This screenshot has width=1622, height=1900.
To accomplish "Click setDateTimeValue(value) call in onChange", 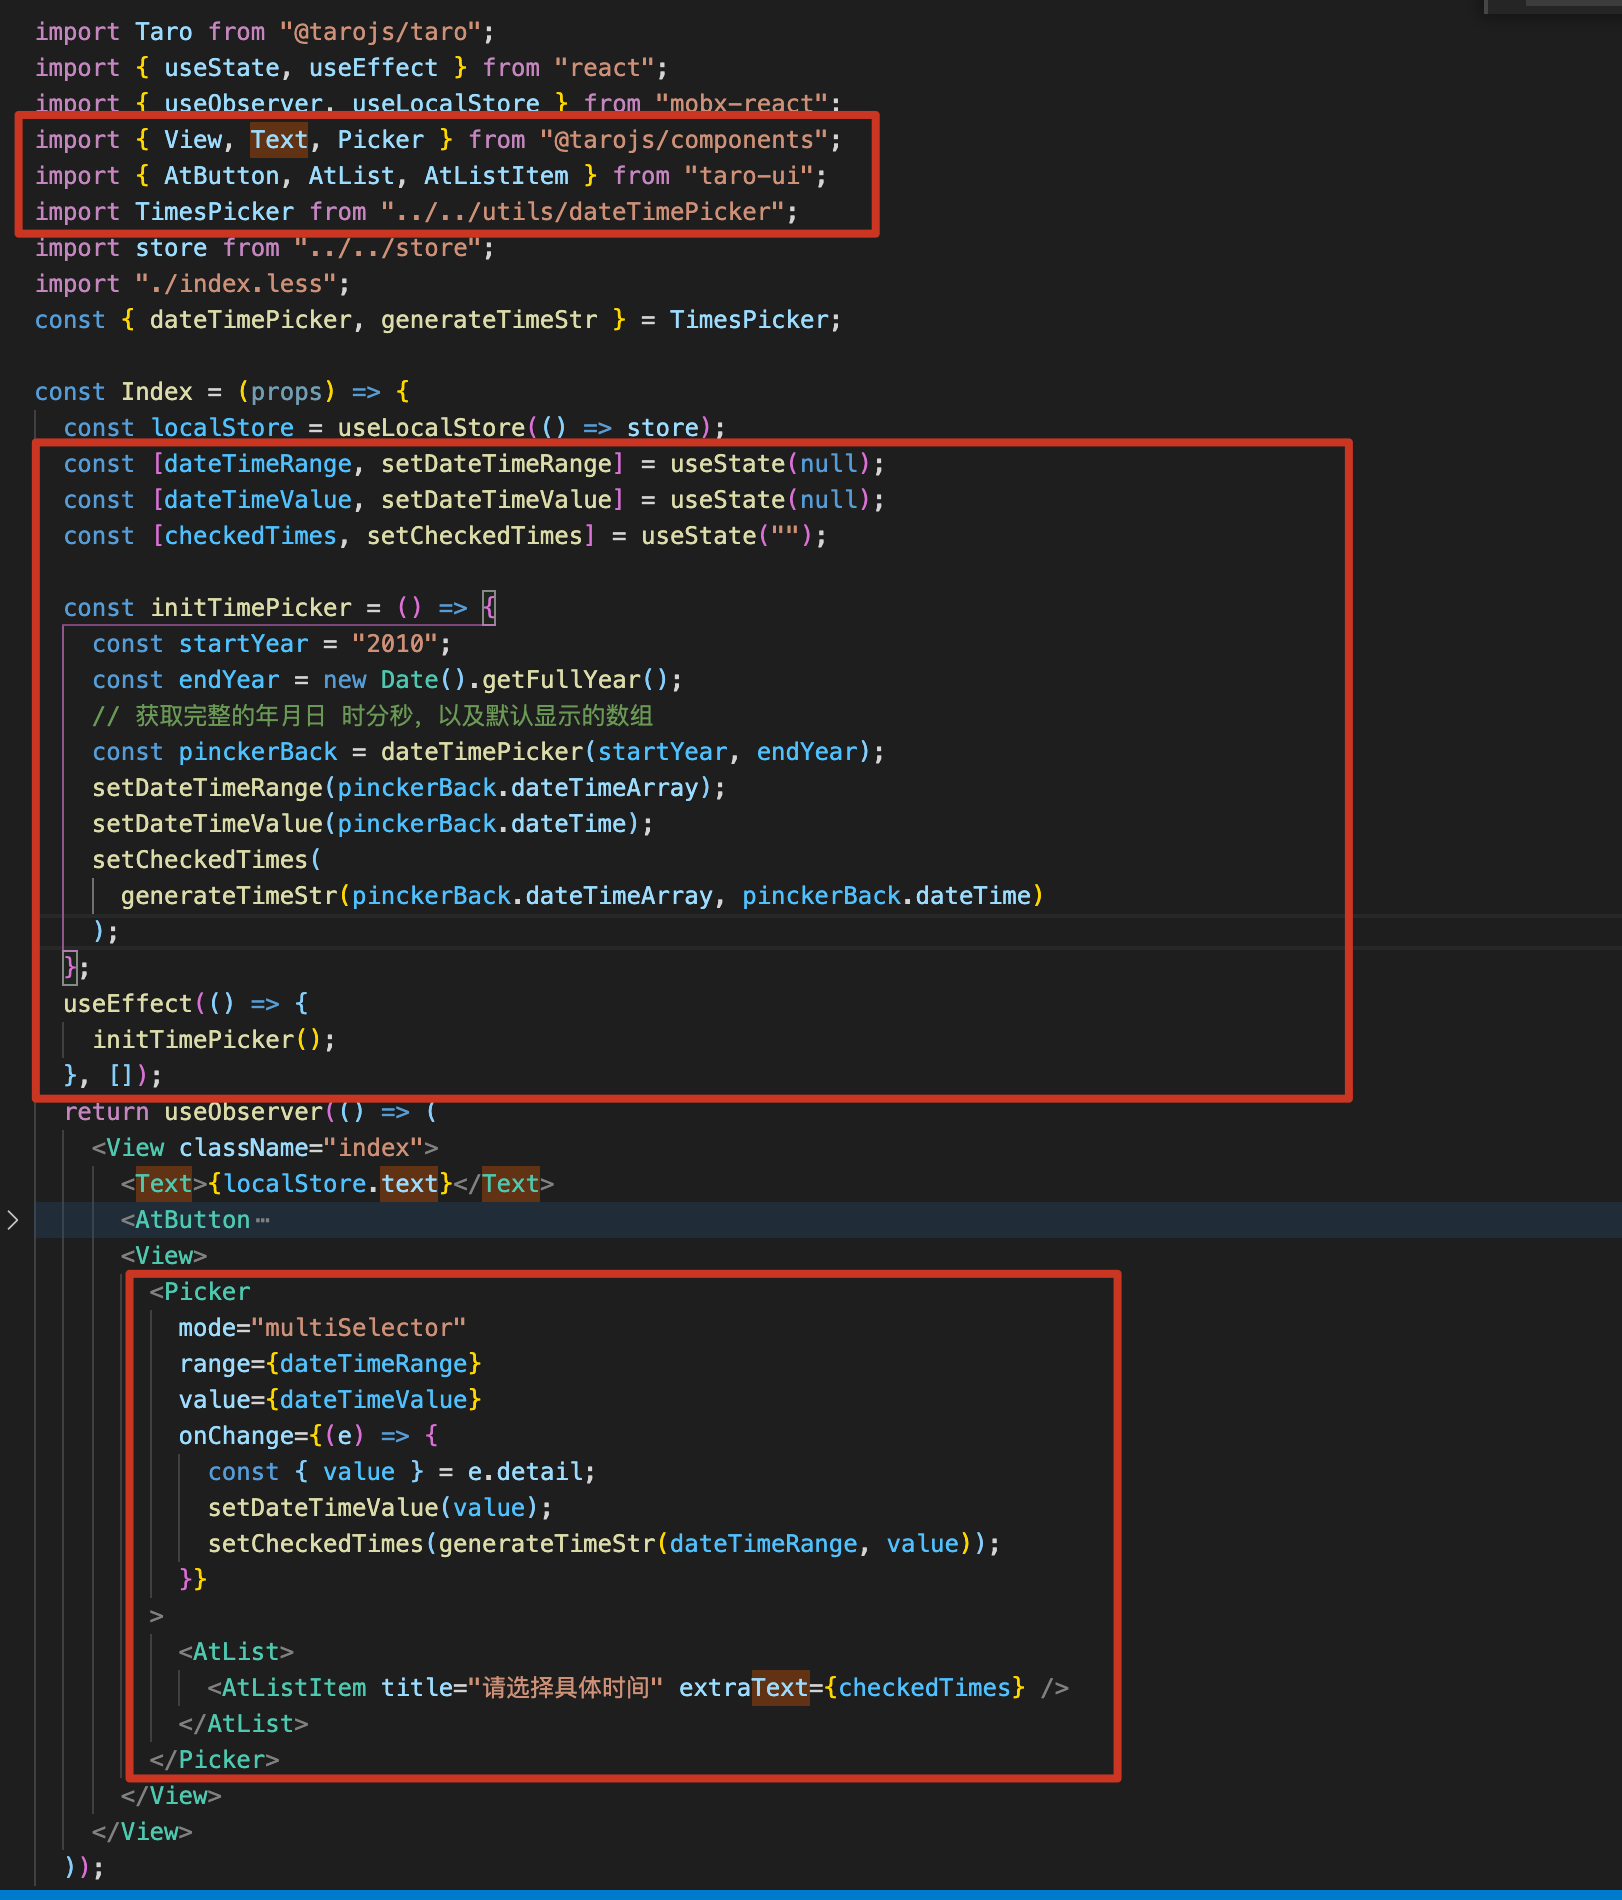I will [373, 1508].
